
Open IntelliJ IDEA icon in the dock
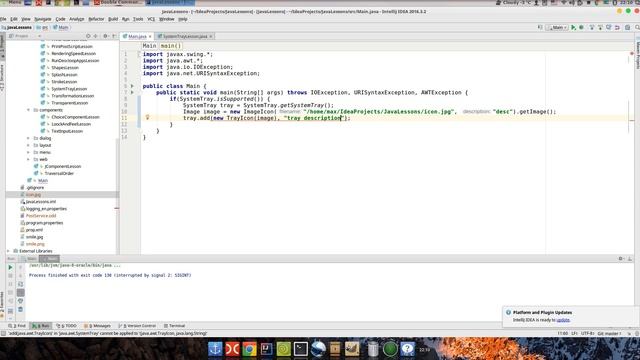click(267, 349)
